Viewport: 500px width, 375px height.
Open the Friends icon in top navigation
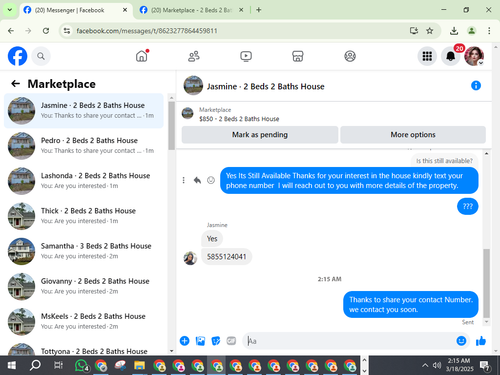pos(194,56)
